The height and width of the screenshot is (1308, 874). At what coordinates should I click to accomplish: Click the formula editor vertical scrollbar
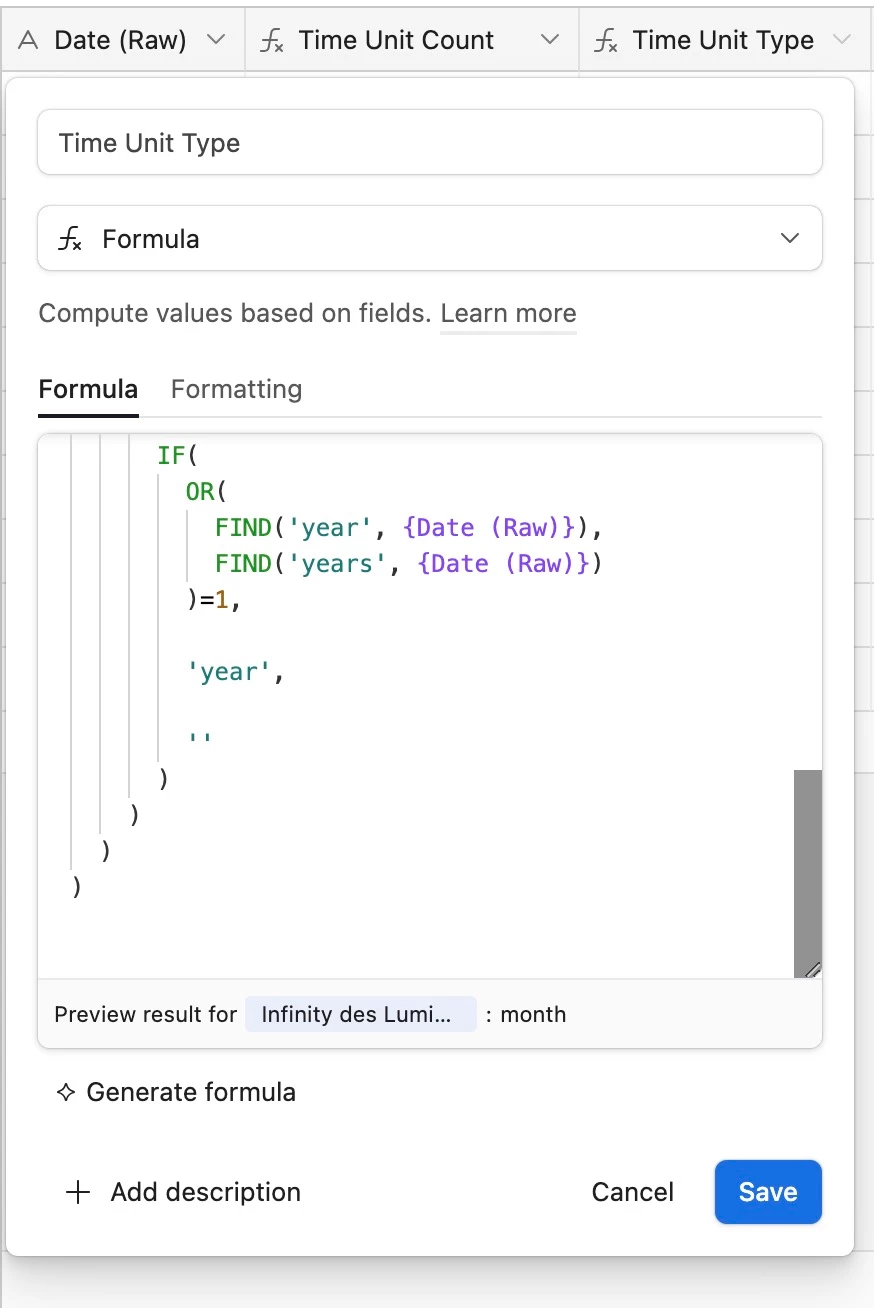pyautogui.click(x=807, y=860)
